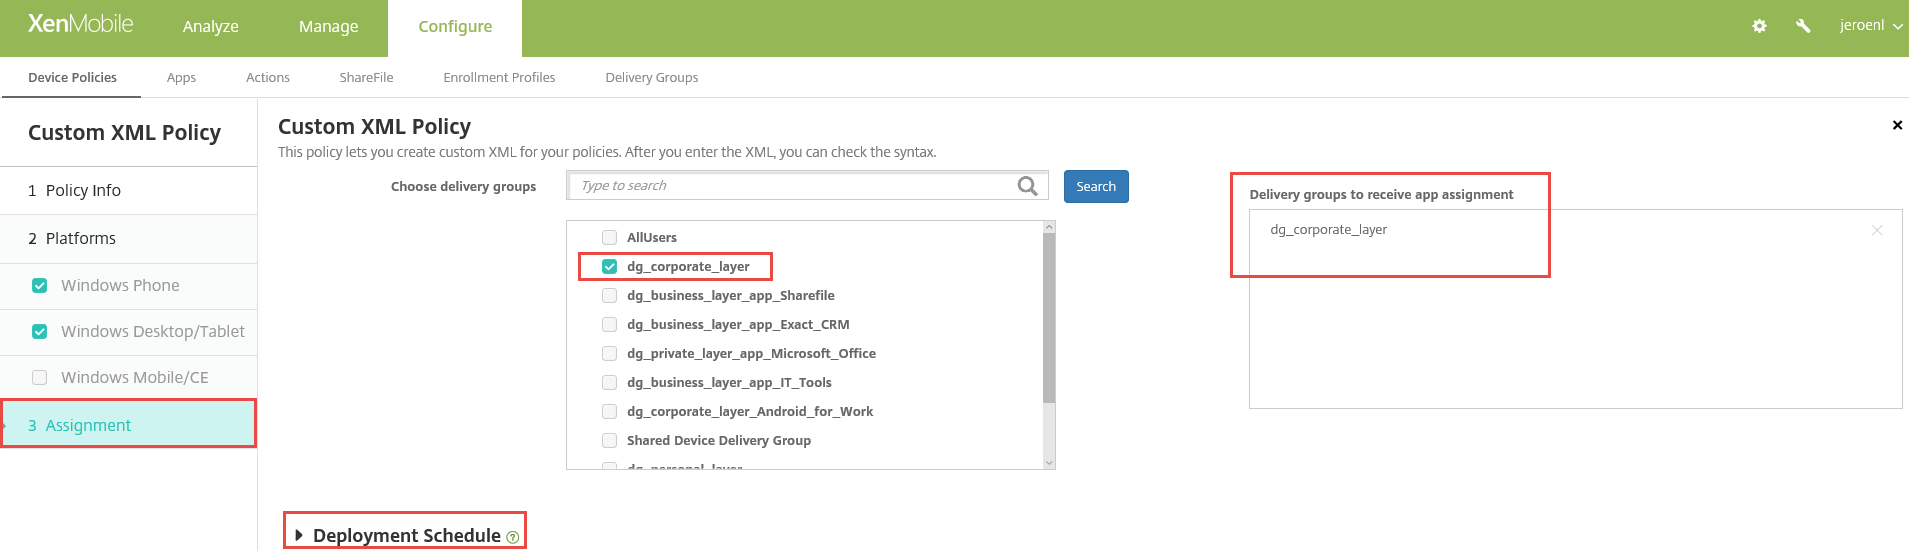Click the blue Search button

[x=1095, y=187]
